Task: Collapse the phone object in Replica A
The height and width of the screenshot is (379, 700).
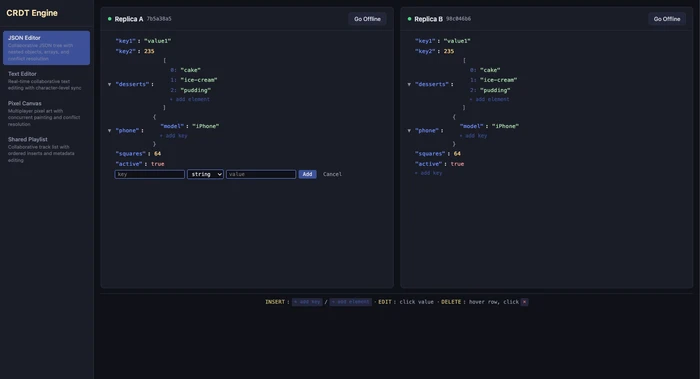Action: pyautogui.click(x=109, y=130)
